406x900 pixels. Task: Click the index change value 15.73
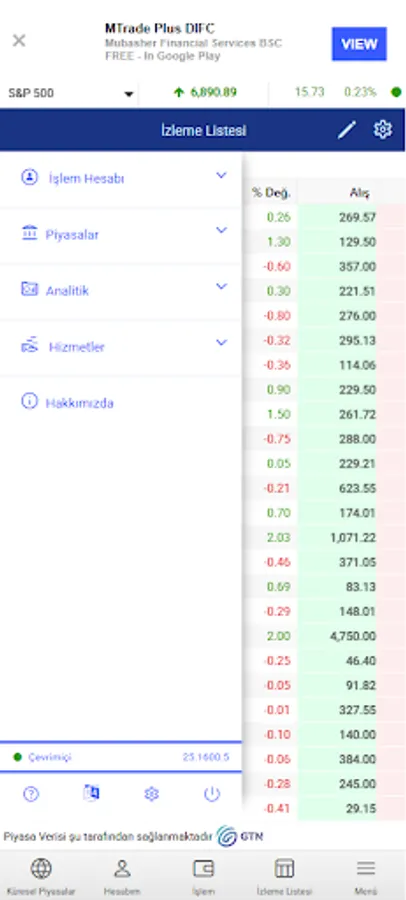pyautogui.click(x=310, y=92)
